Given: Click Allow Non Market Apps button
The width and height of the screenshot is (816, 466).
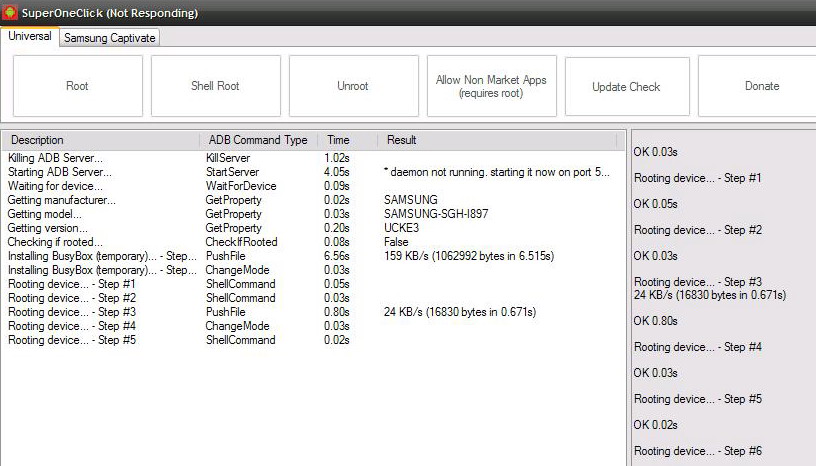Looking at the screenshot, I should coord(491,86).
